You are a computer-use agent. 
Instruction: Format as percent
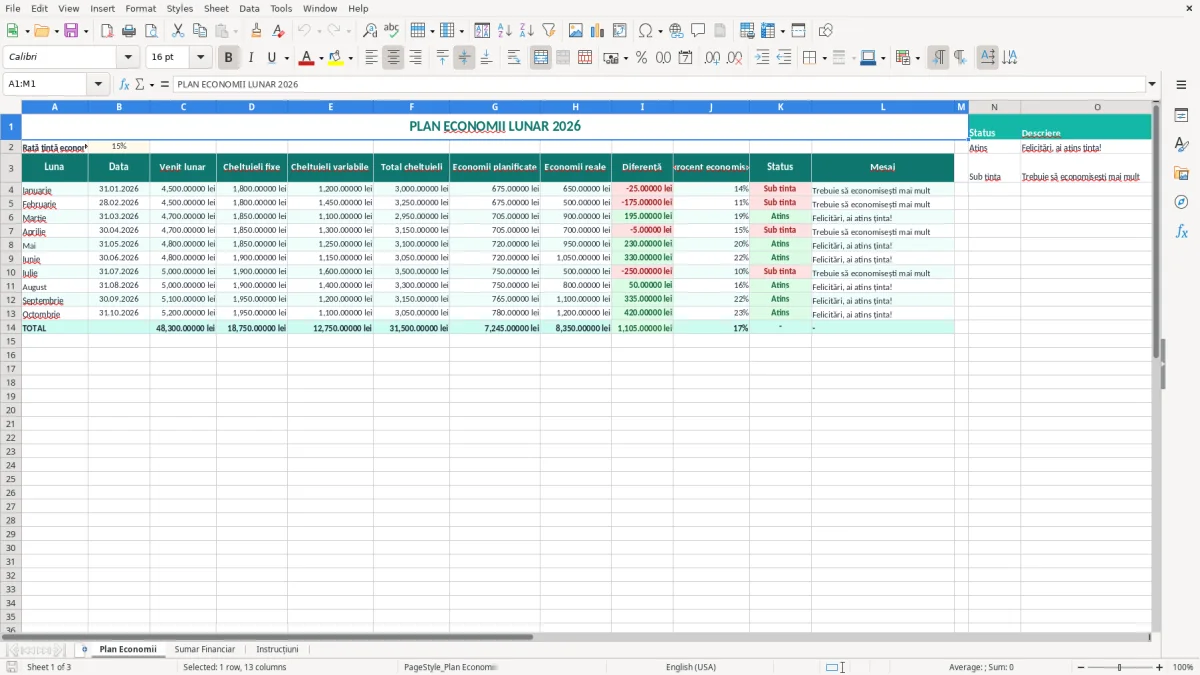tap(641, 58)
